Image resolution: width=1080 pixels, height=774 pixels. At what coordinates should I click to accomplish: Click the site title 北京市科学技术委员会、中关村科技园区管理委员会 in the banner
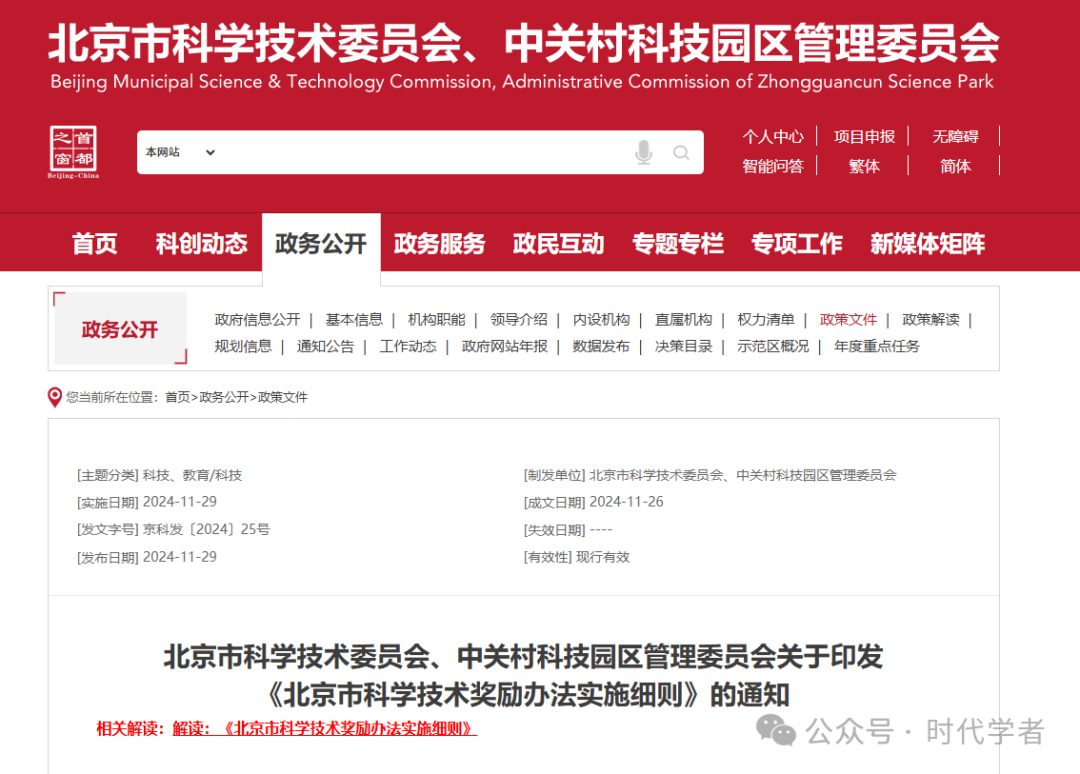pyautogui.click(x=523, y=43)
